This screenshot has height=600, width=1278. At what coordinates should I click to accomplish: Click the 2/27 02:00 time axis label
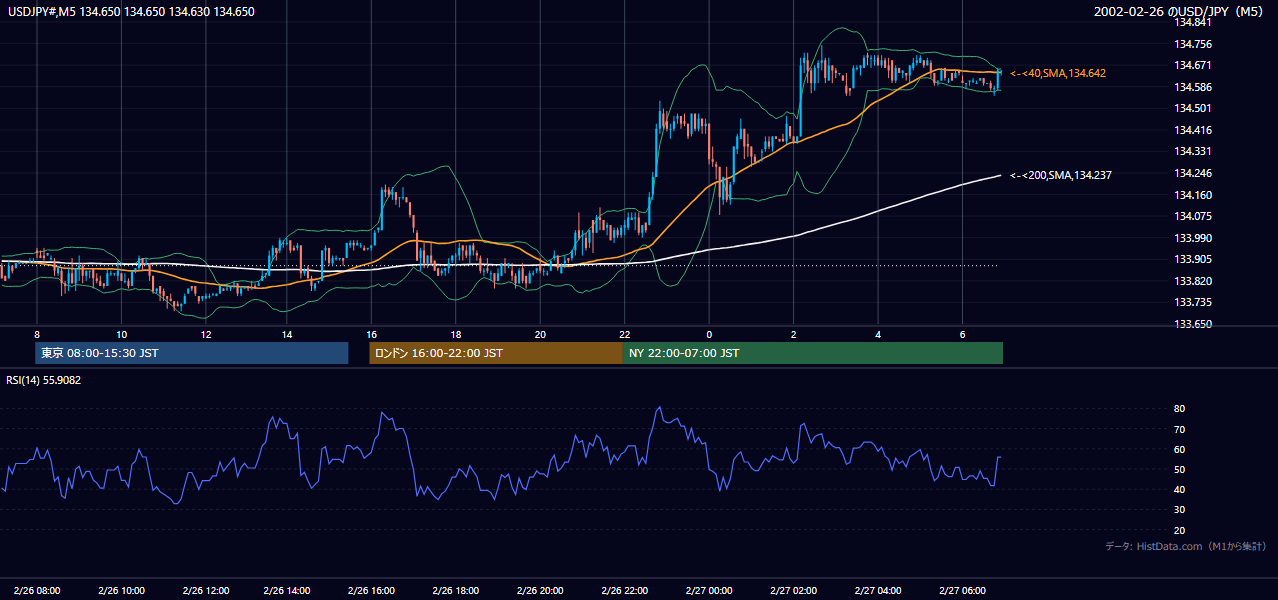click(x=794, y=590)
